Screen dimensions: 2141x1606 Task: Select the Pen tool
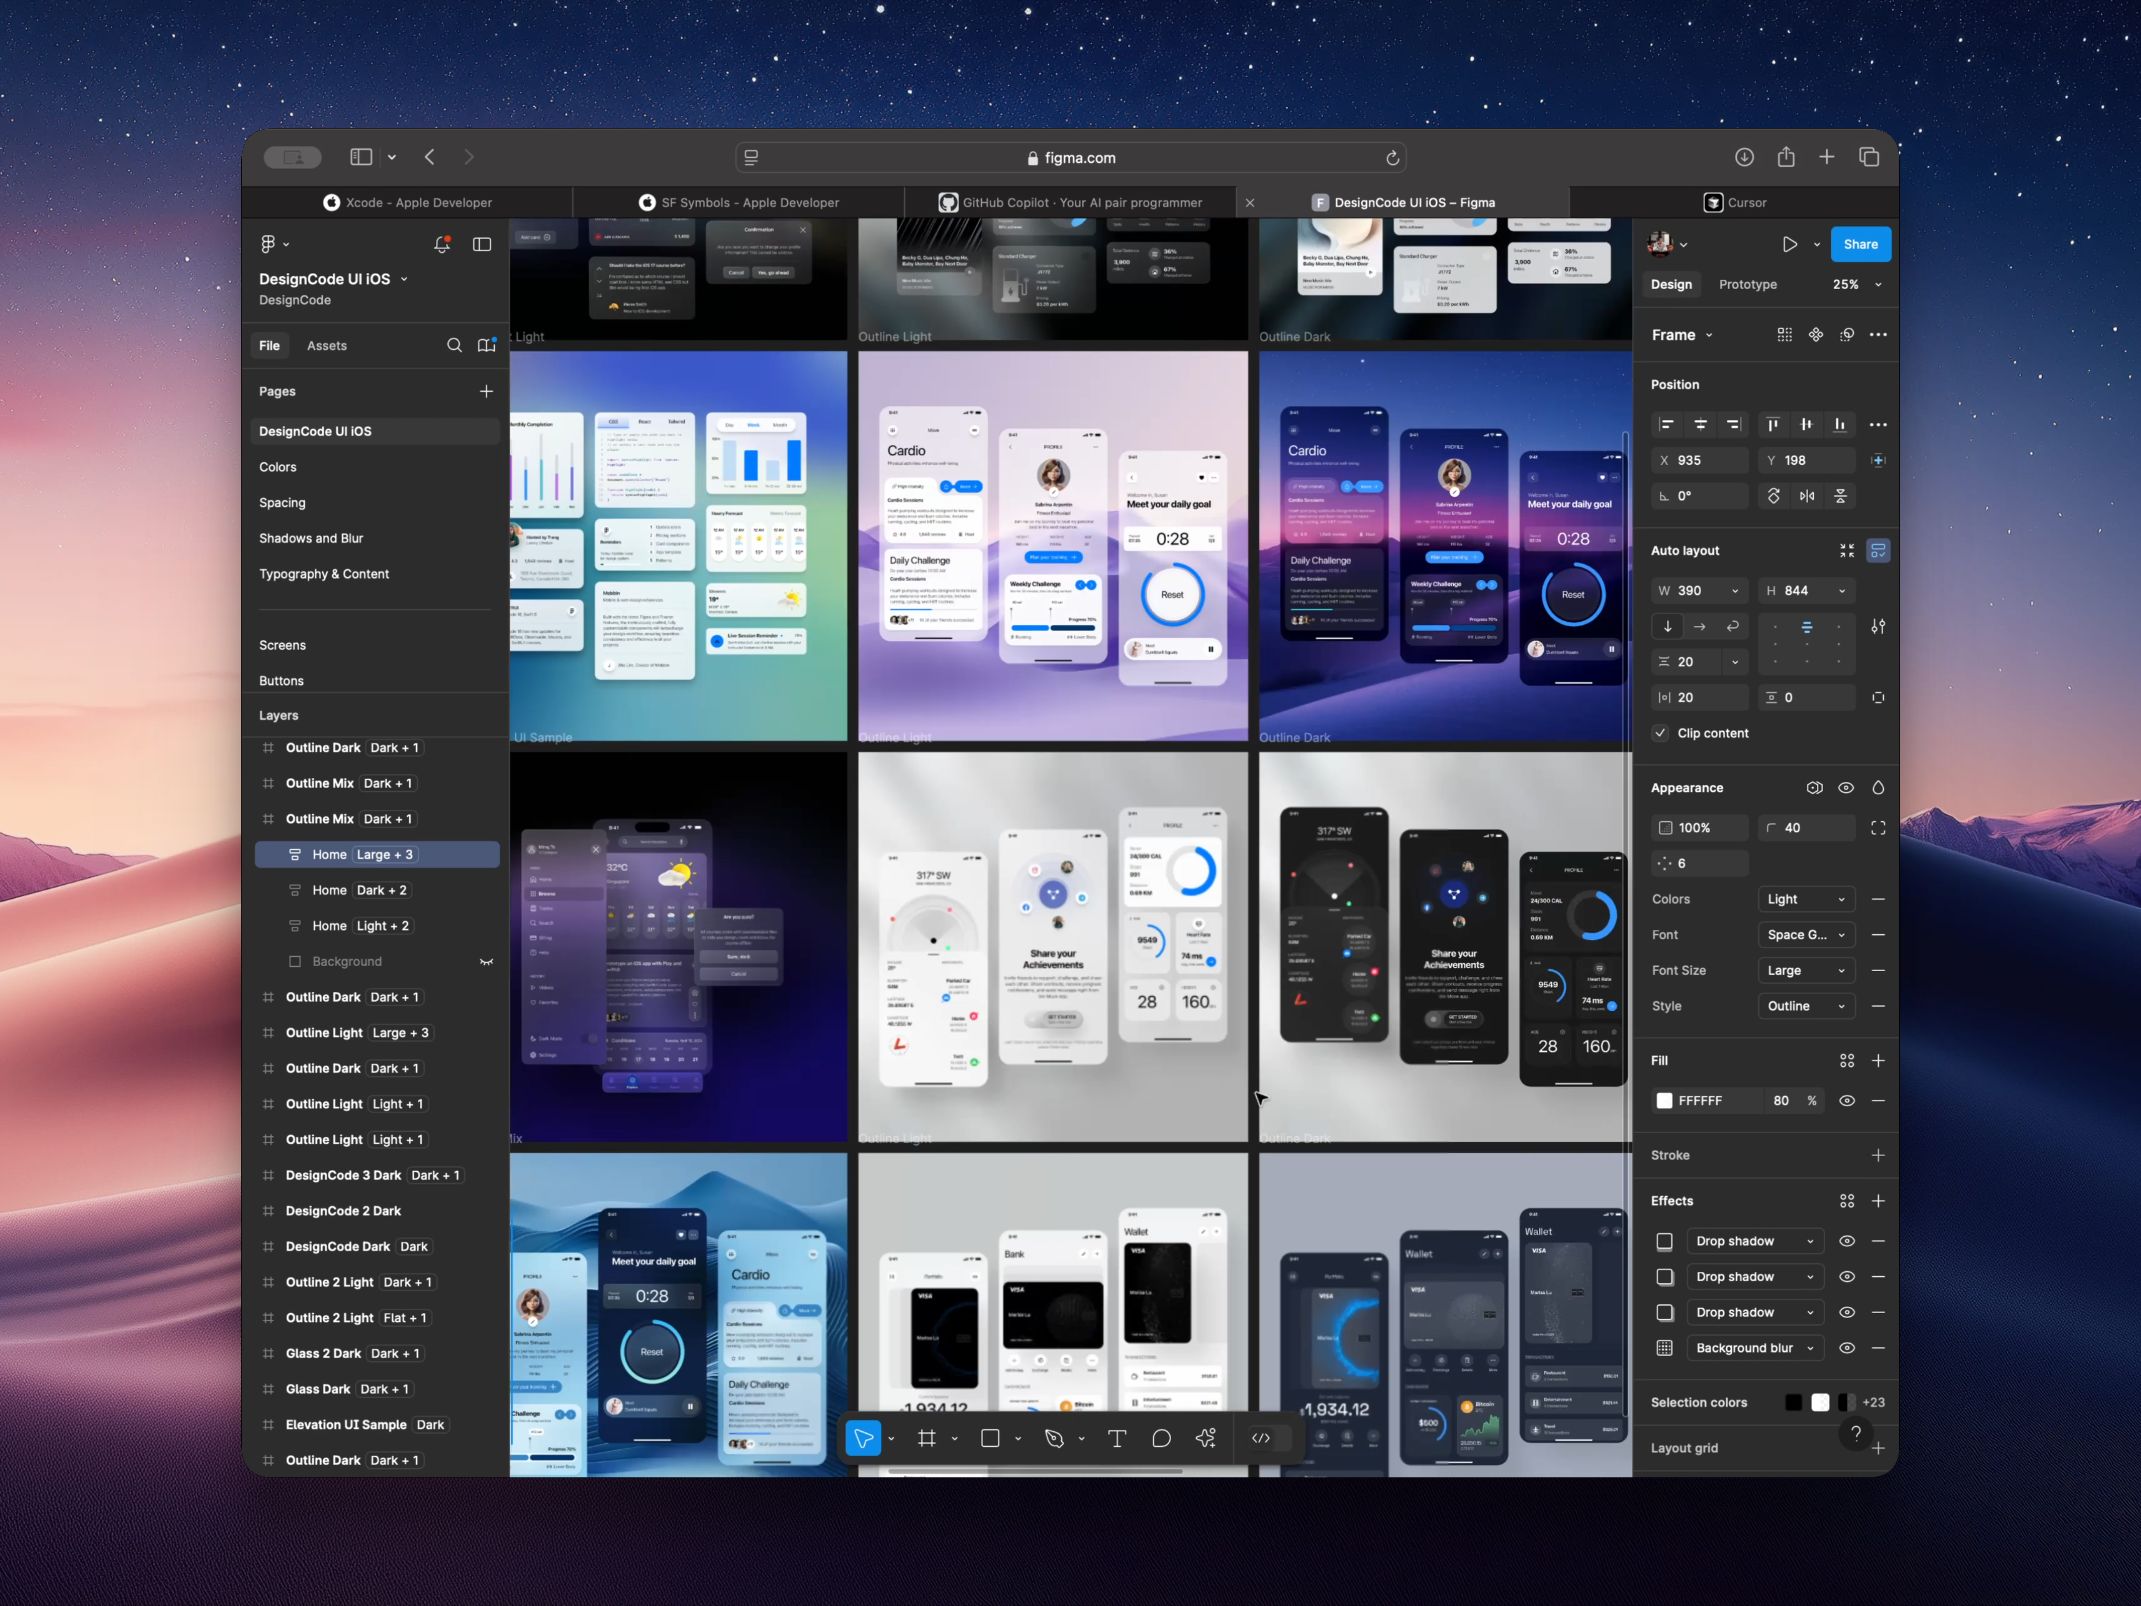[1054, 1438]
